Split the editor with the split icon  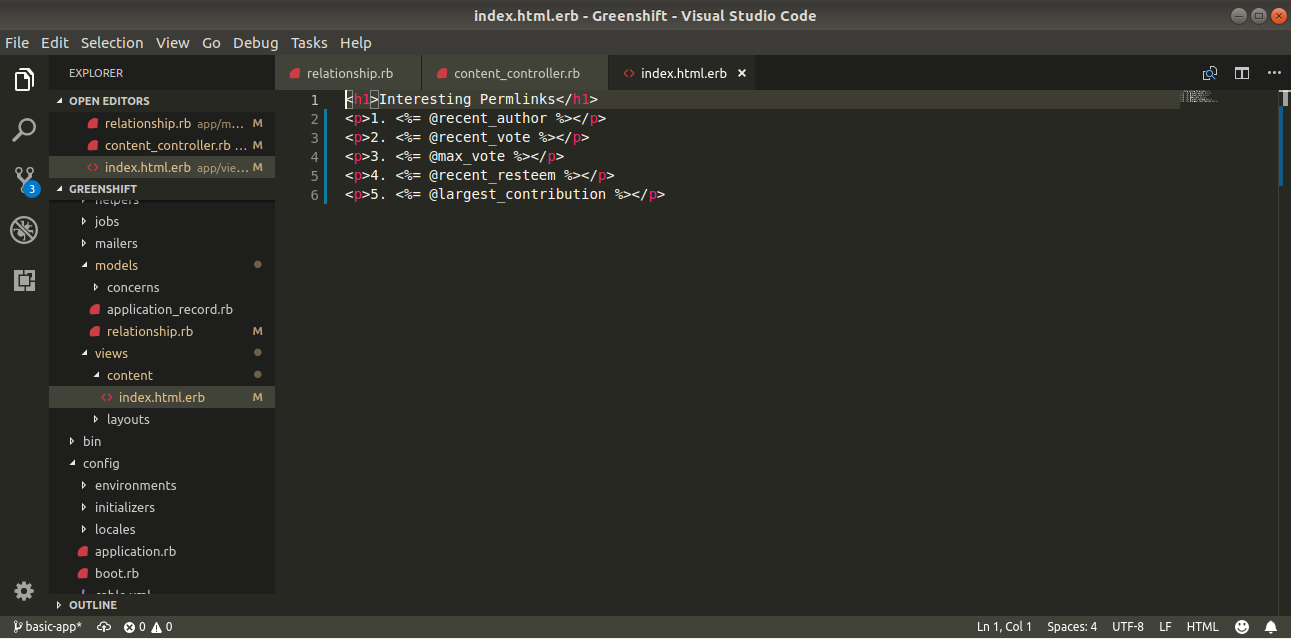coord(1242,73)
